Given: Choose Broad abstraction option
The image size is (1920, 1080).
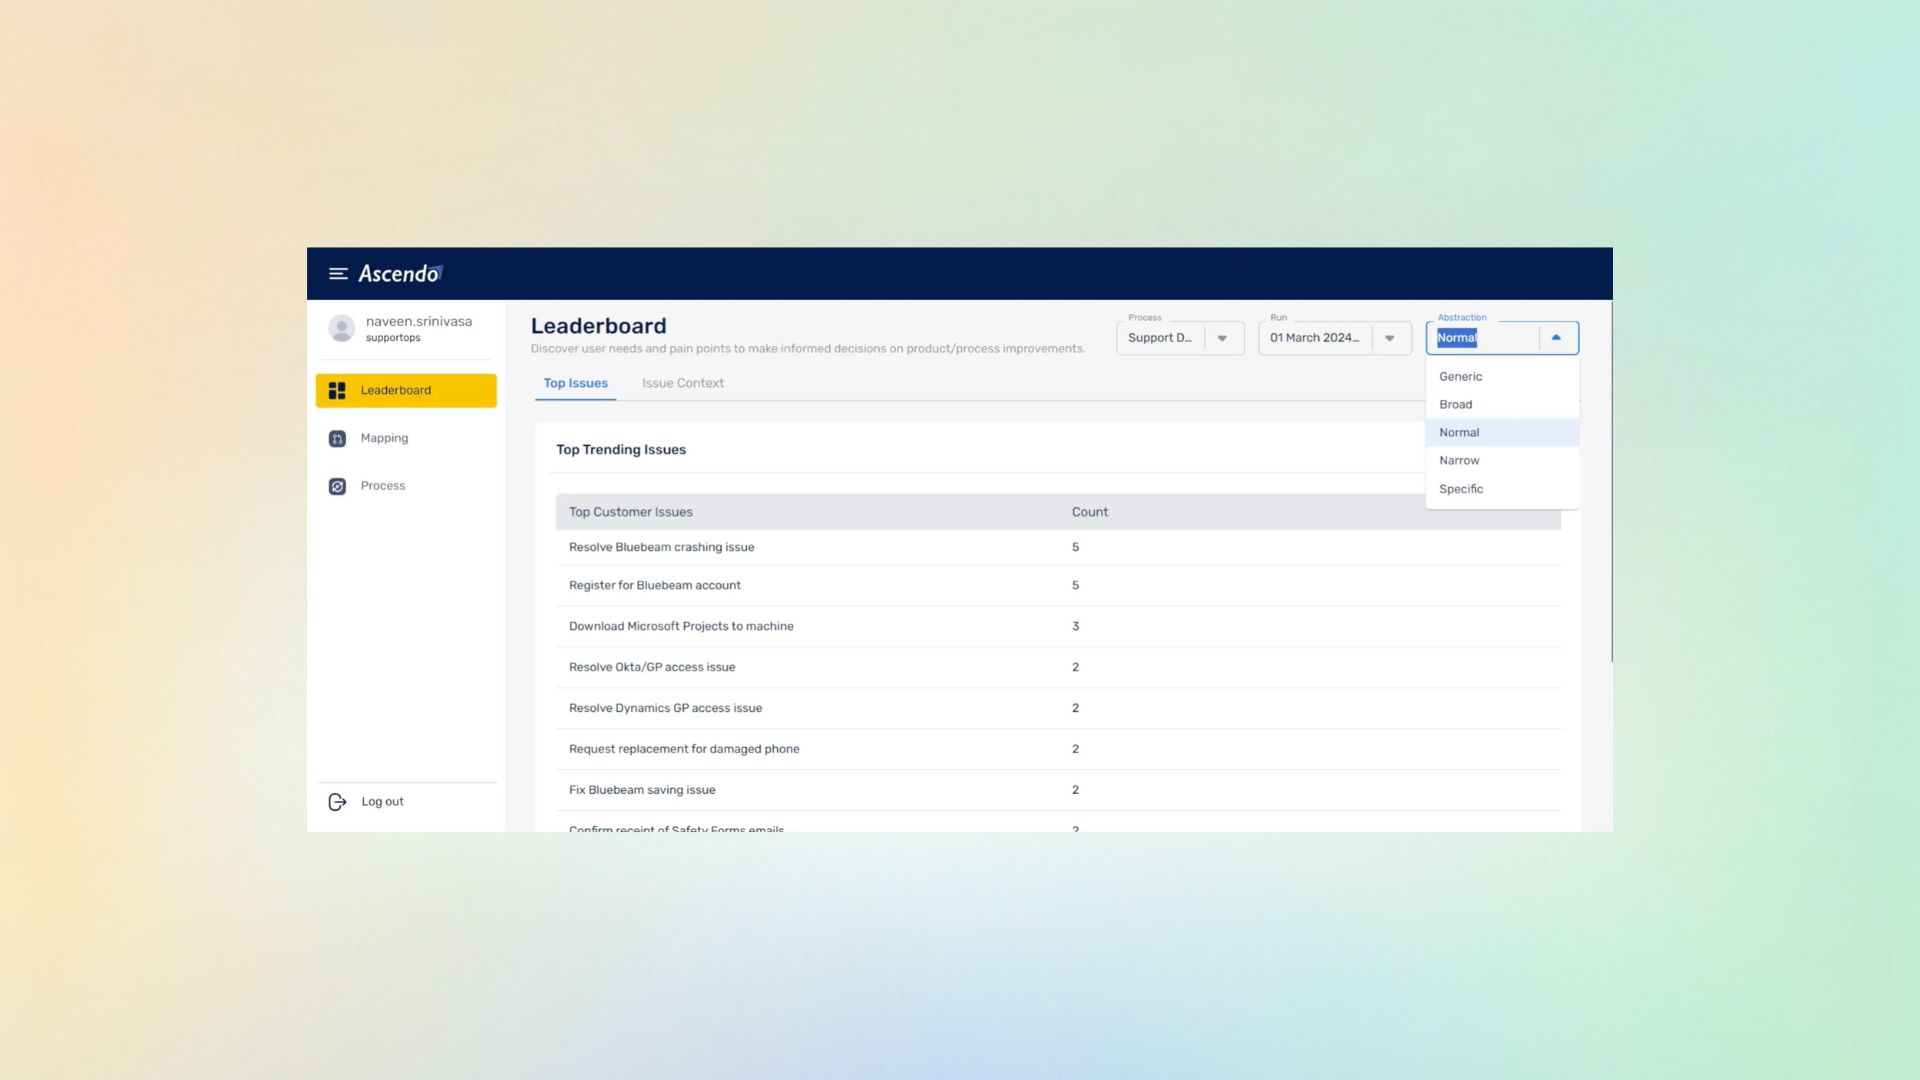Looking at the screenshot, I should click(1456, 405).
